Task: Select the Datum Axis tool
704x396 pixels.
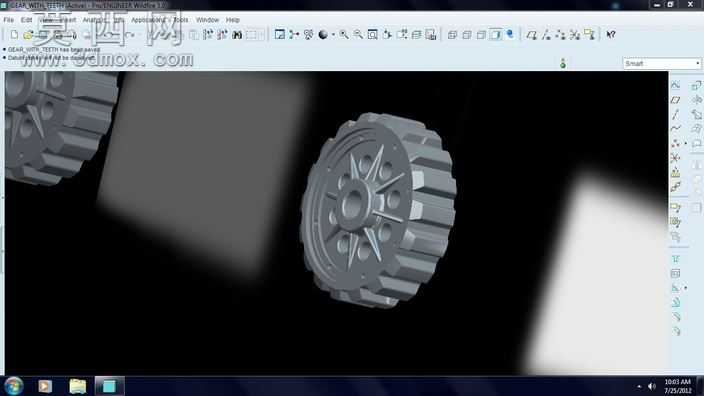Action: (x=675, y=114)
